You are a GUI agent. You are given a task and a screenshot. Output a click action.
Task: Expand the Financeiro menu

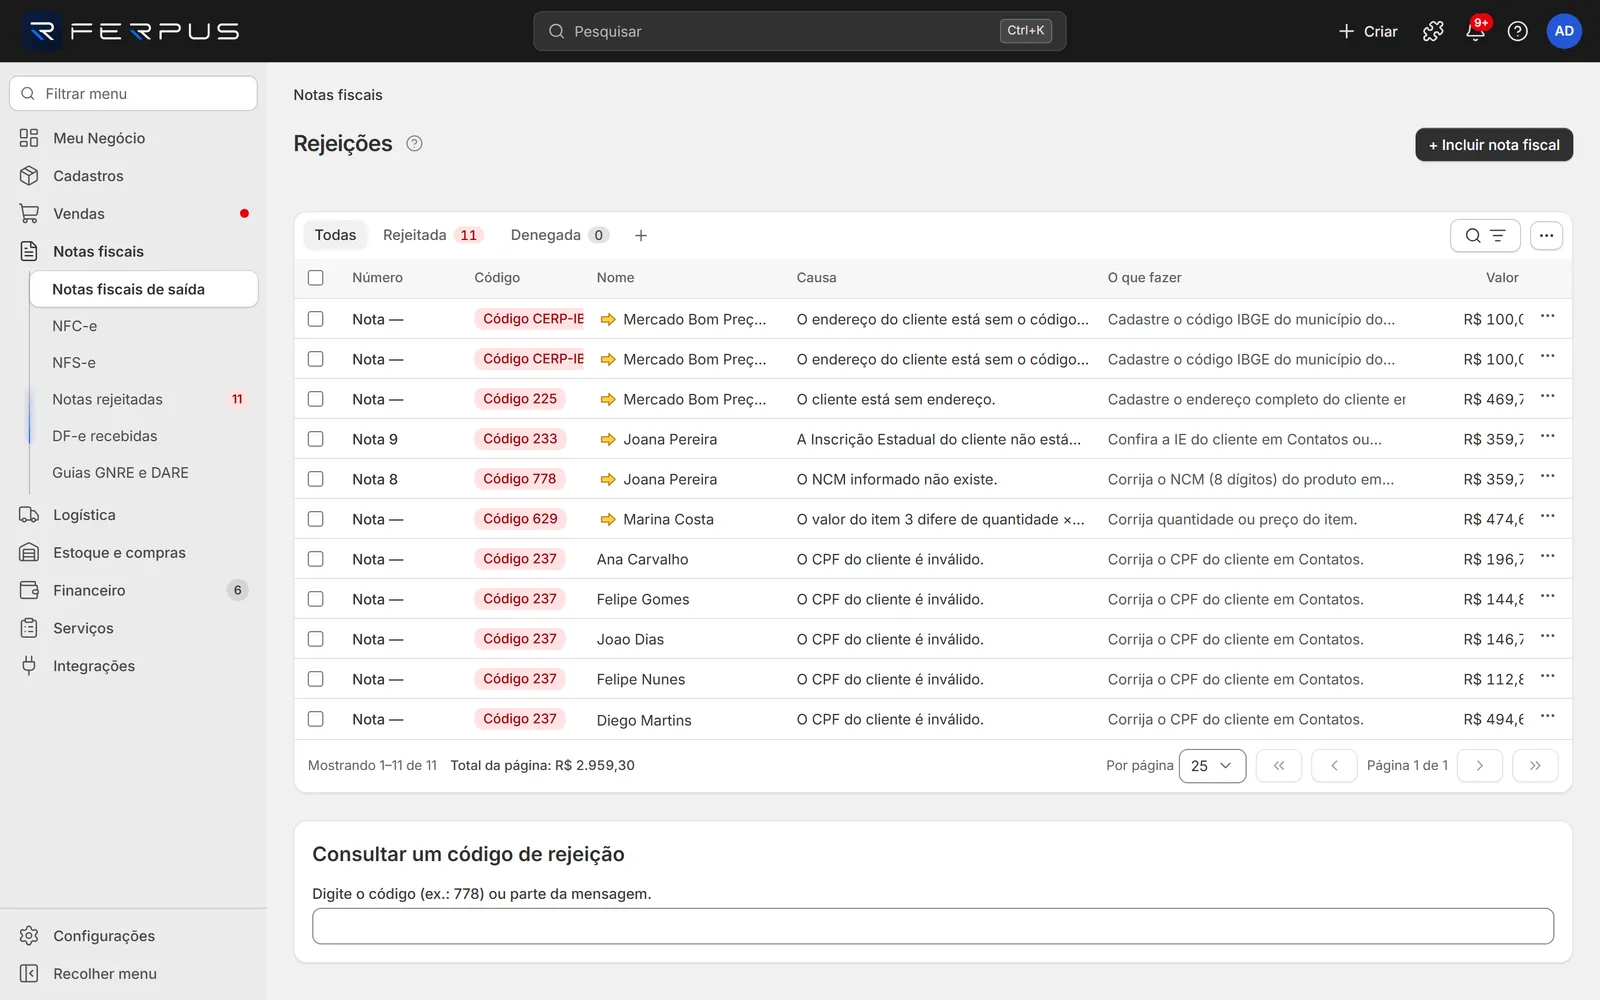pyautogui.click(x=133, y=591)
